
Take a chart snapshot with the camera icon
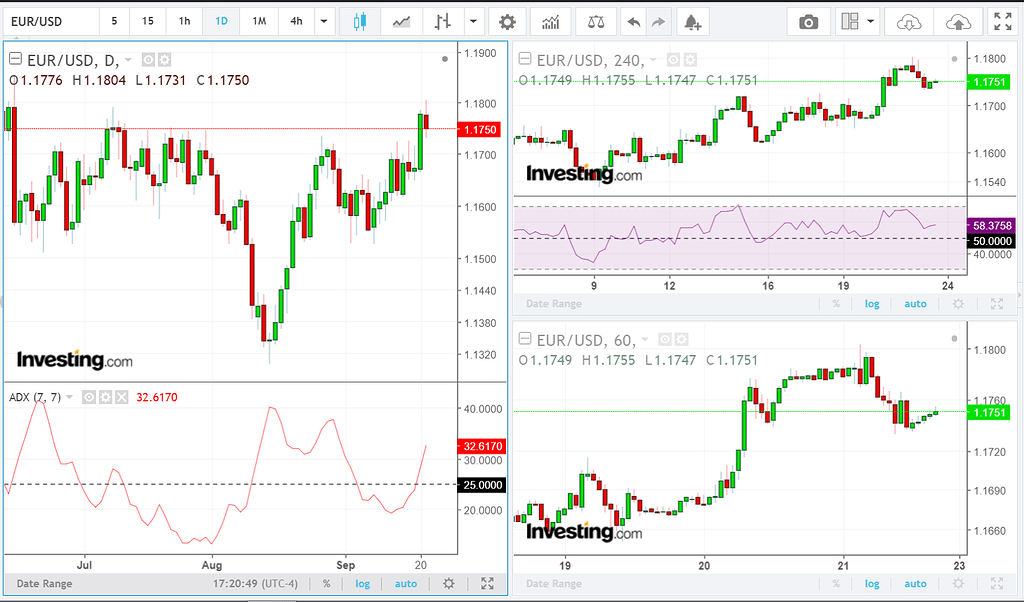(x=809, y=20)
